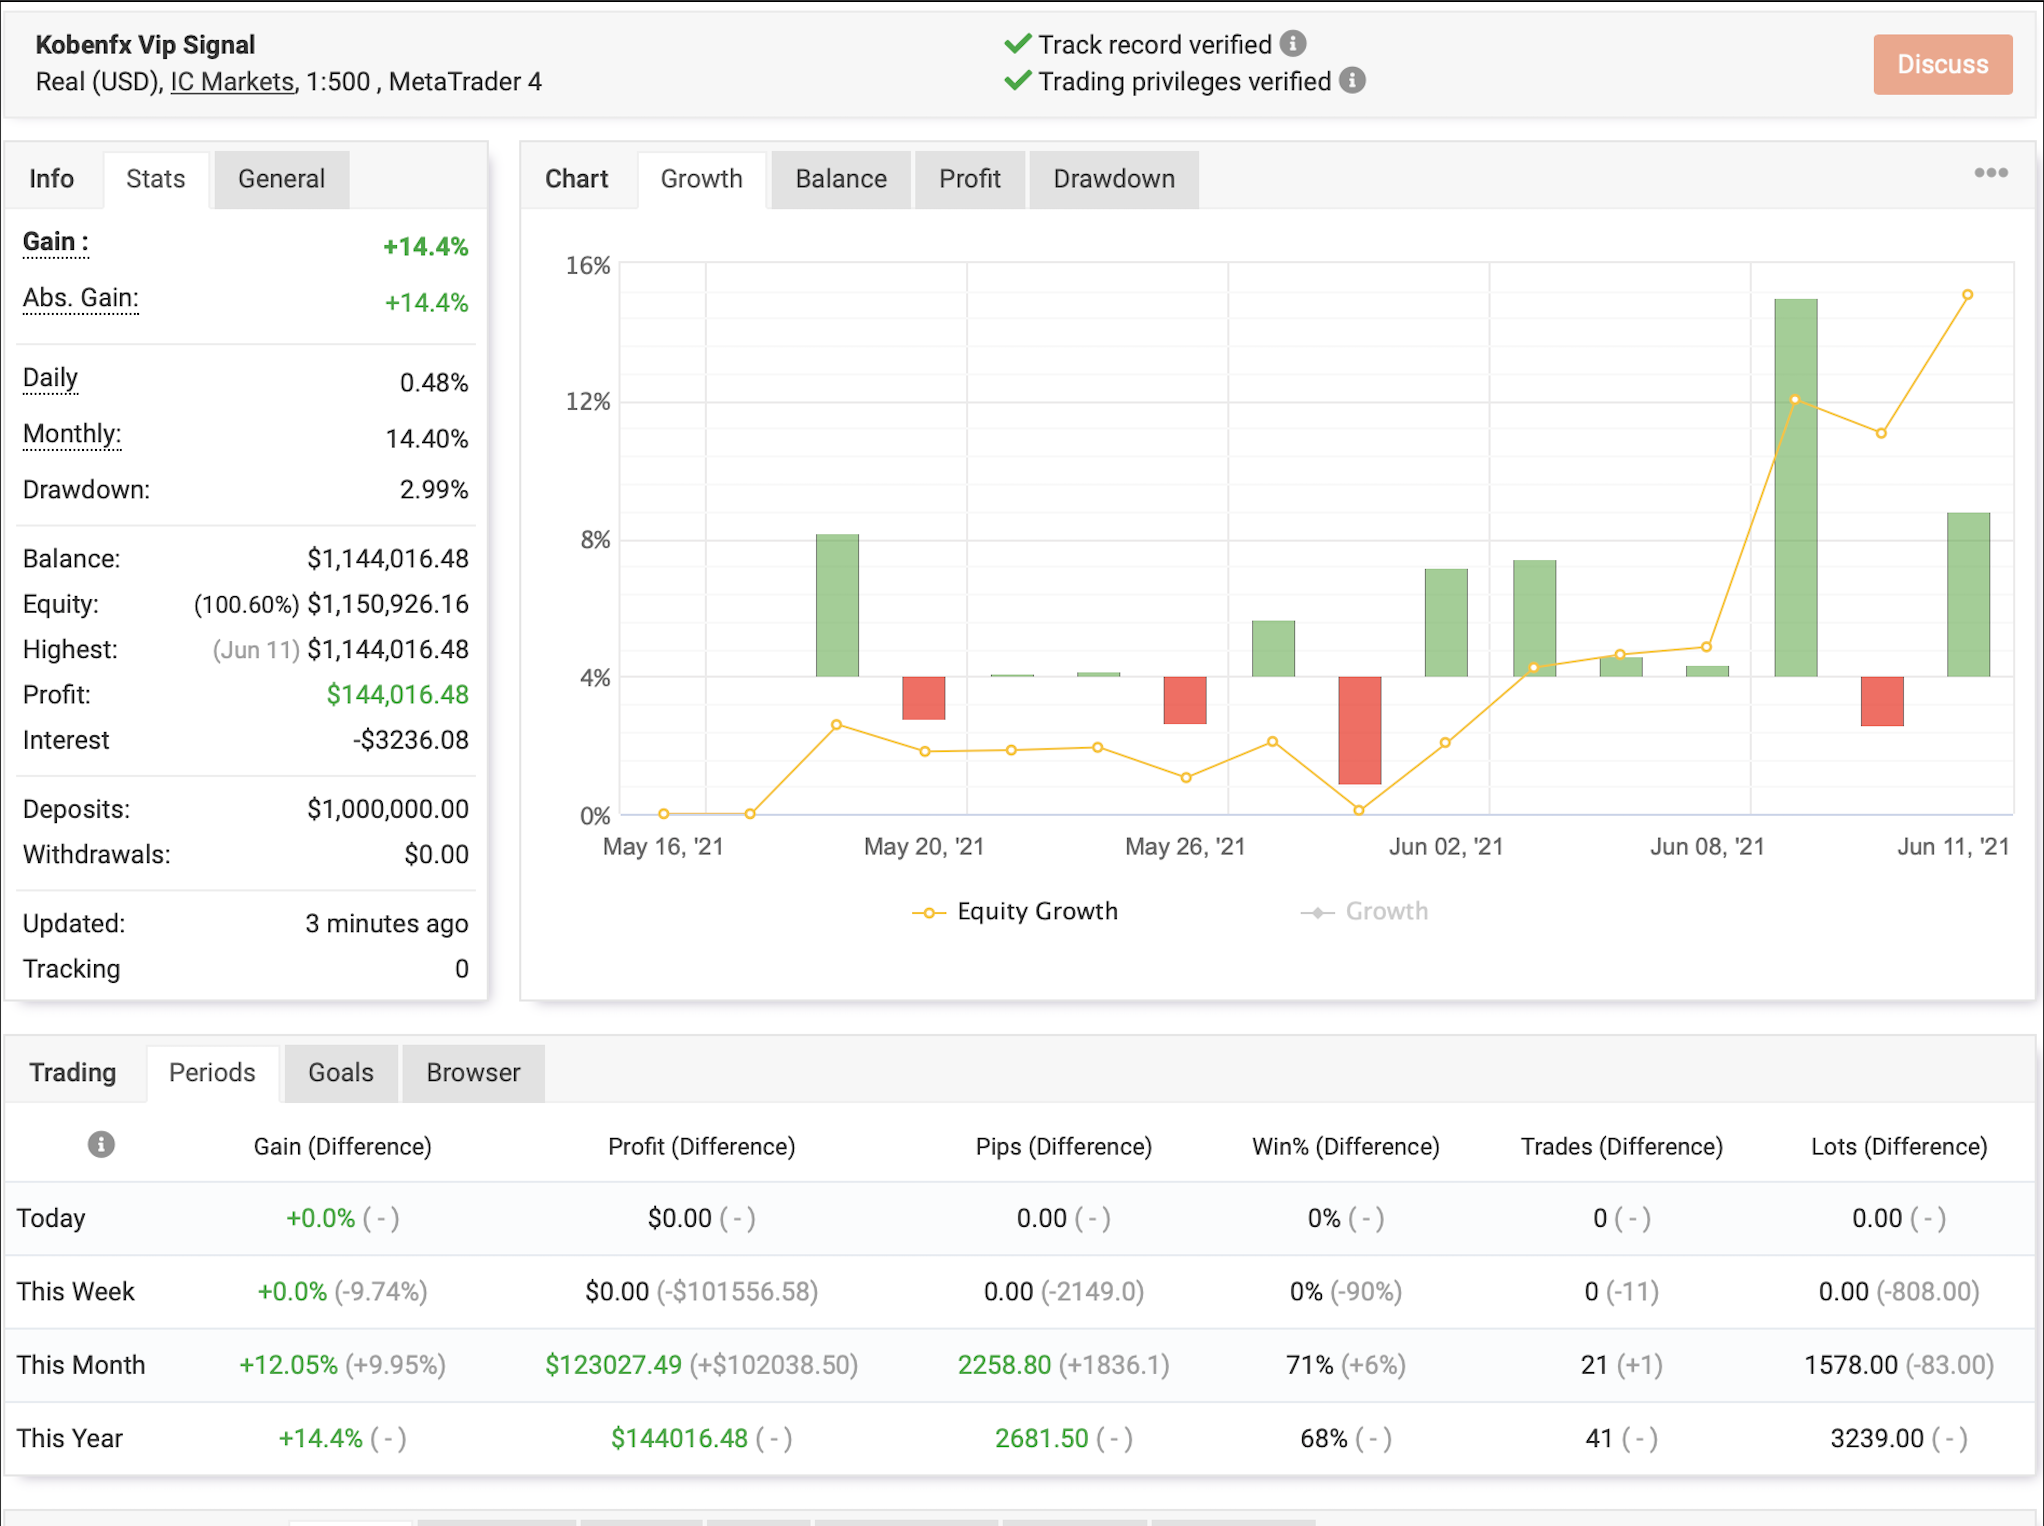Open the Periods tab
The image size is (2044, 1526).
pyautogui.click(x=212, y=1073)
